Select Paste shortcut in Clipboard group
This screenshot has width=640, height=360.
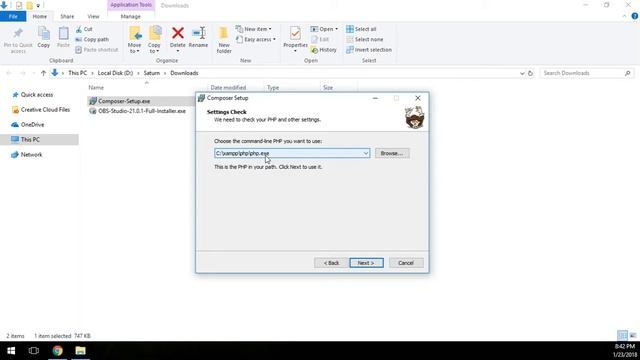tap(97, 49)
